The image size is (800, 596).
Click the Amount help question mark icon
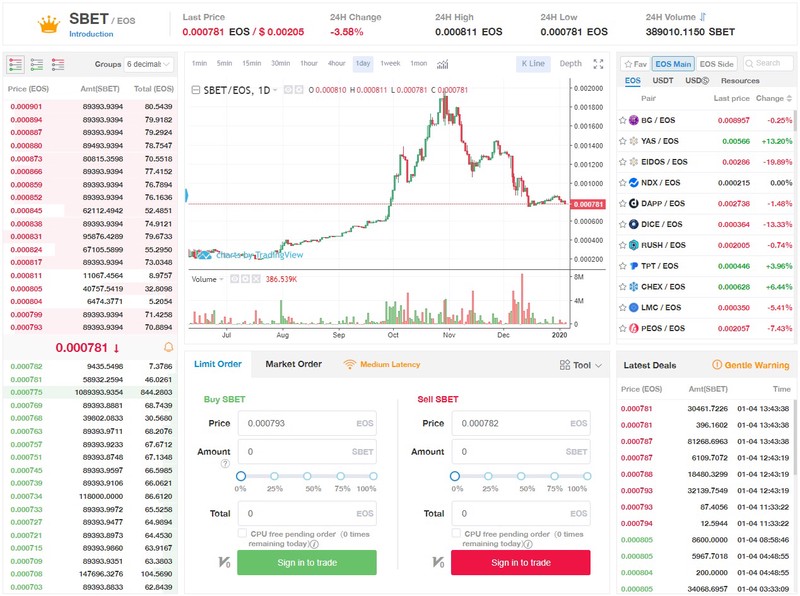(225, 463)
